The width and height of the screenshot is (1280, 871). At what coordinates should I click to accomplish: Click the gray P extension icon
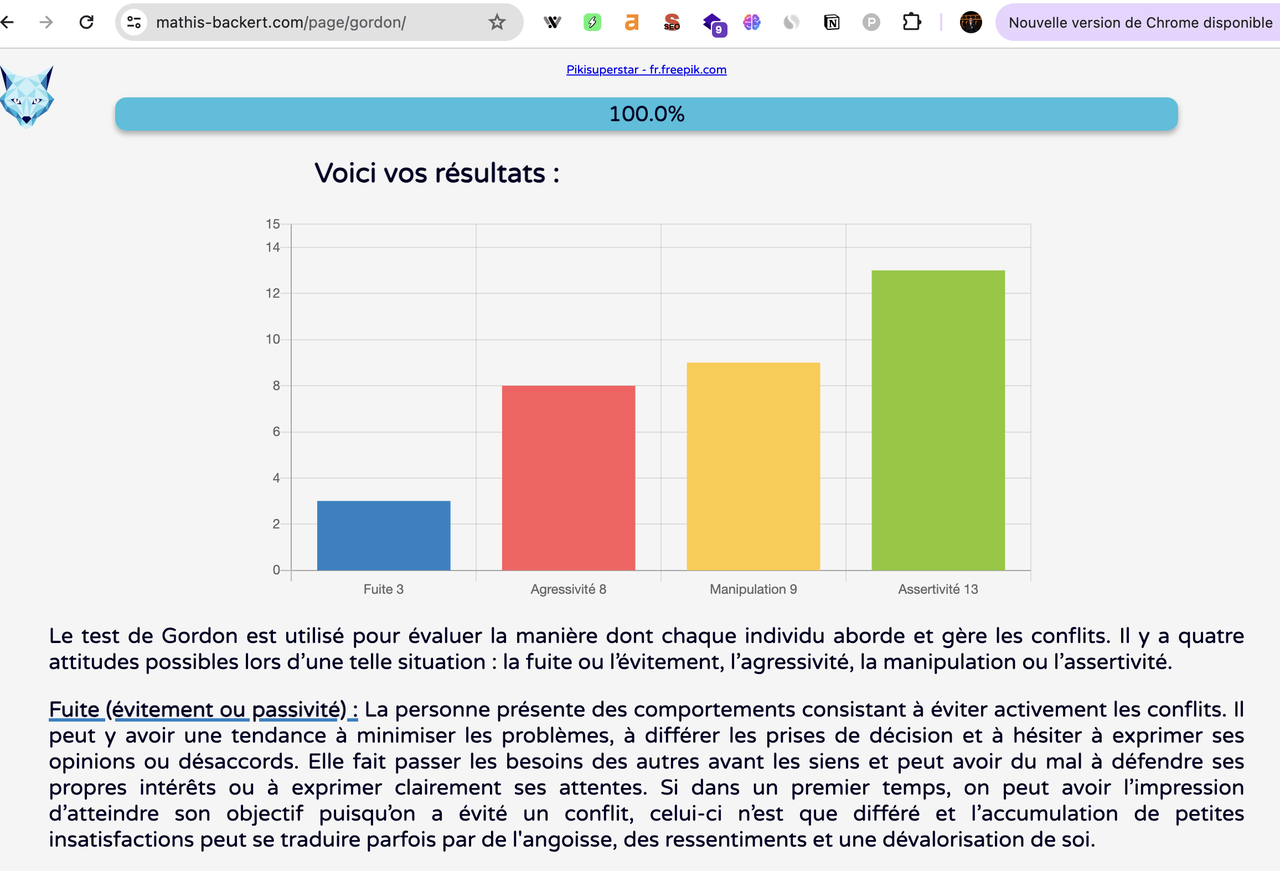coord(870,21)
